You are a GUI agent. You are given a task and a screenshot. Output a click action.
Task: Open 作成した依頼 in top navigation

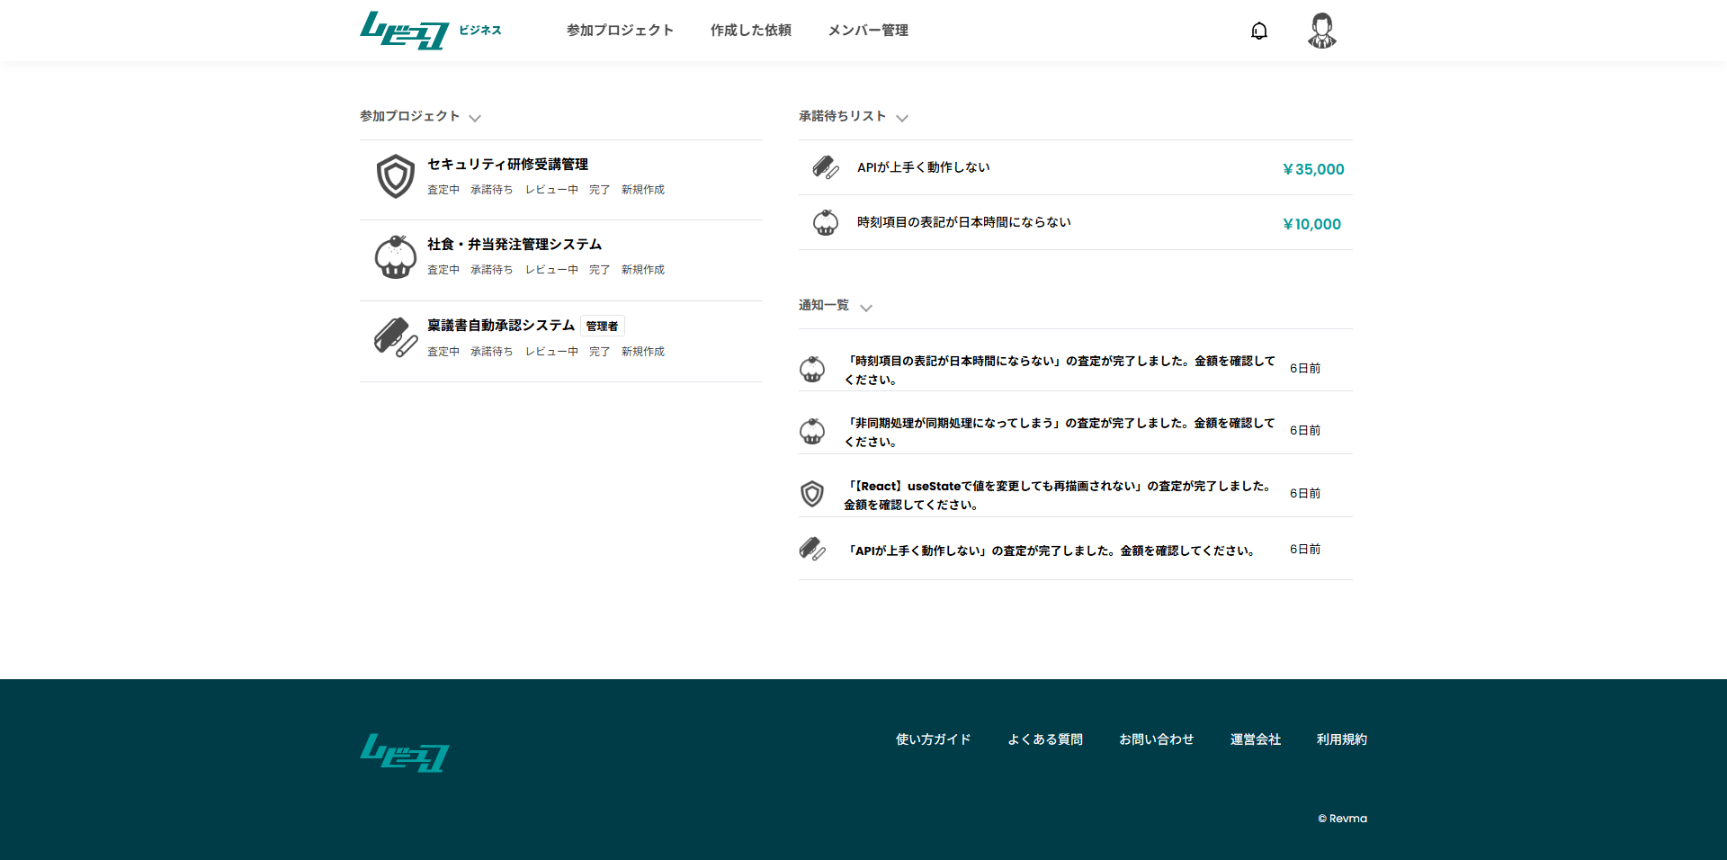pyautogui.click(x=751, y=30)
